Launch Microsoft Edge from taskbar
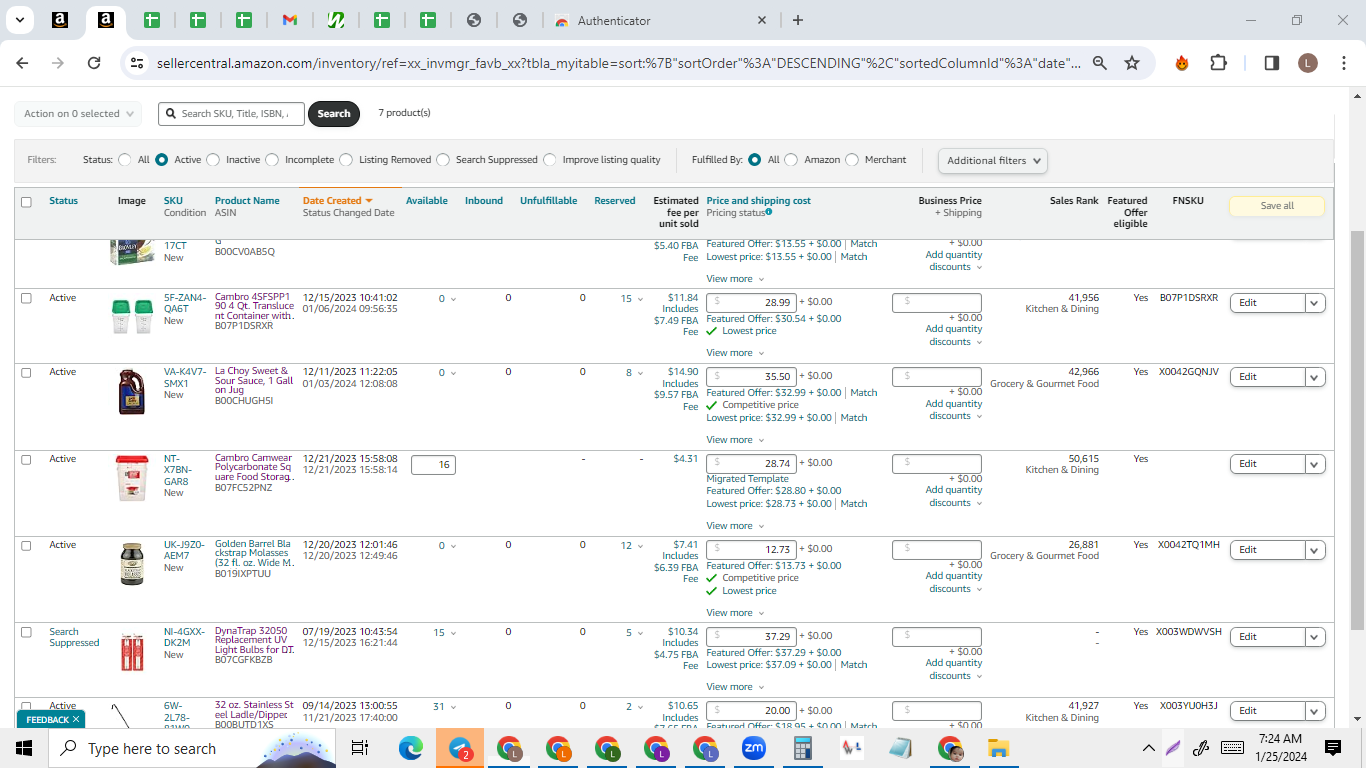Screen dimensions: 1366x768 click(x=411, y=748)
